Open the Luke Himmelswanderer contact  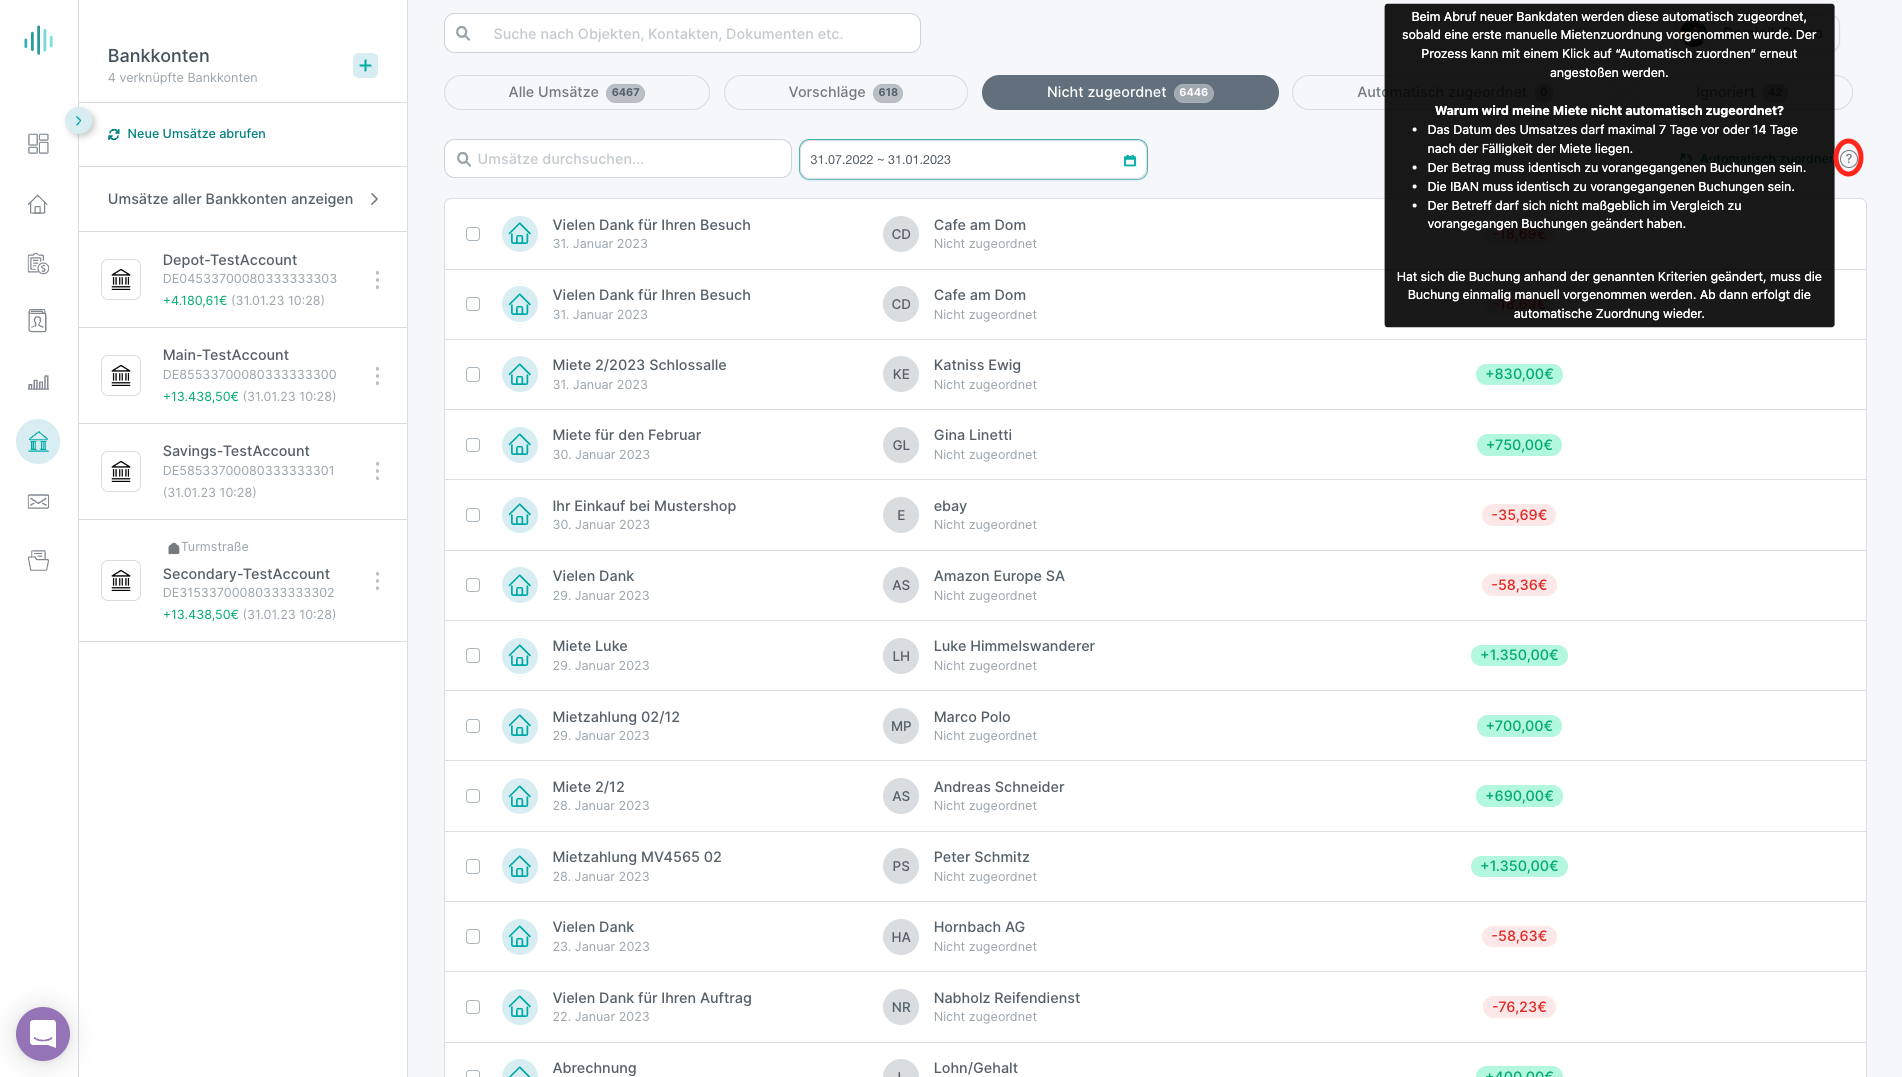(x=1014, y=646)
